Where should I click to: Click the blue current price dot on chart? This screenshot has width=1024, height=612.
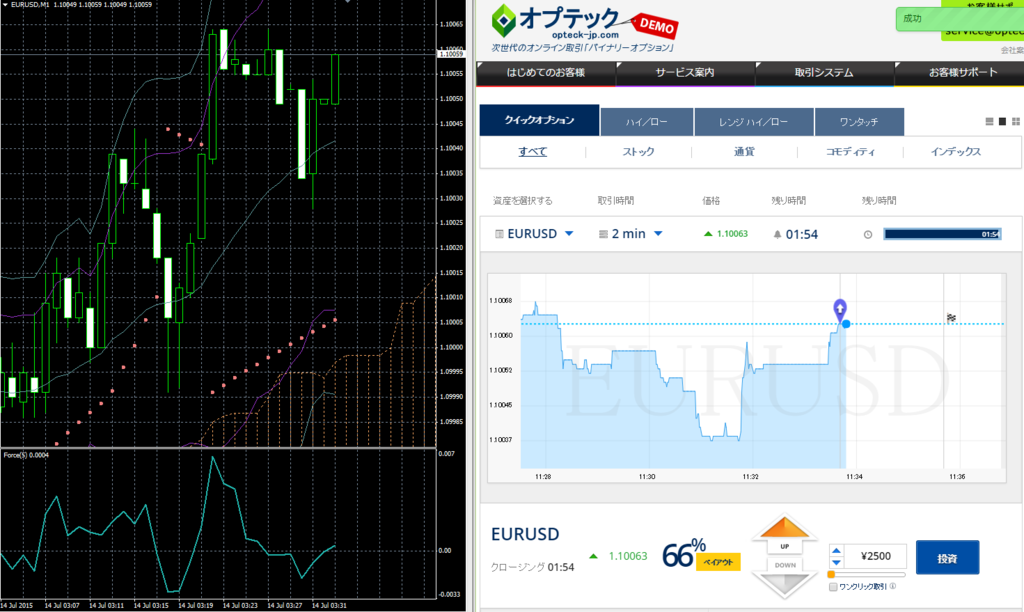point(846,324)
